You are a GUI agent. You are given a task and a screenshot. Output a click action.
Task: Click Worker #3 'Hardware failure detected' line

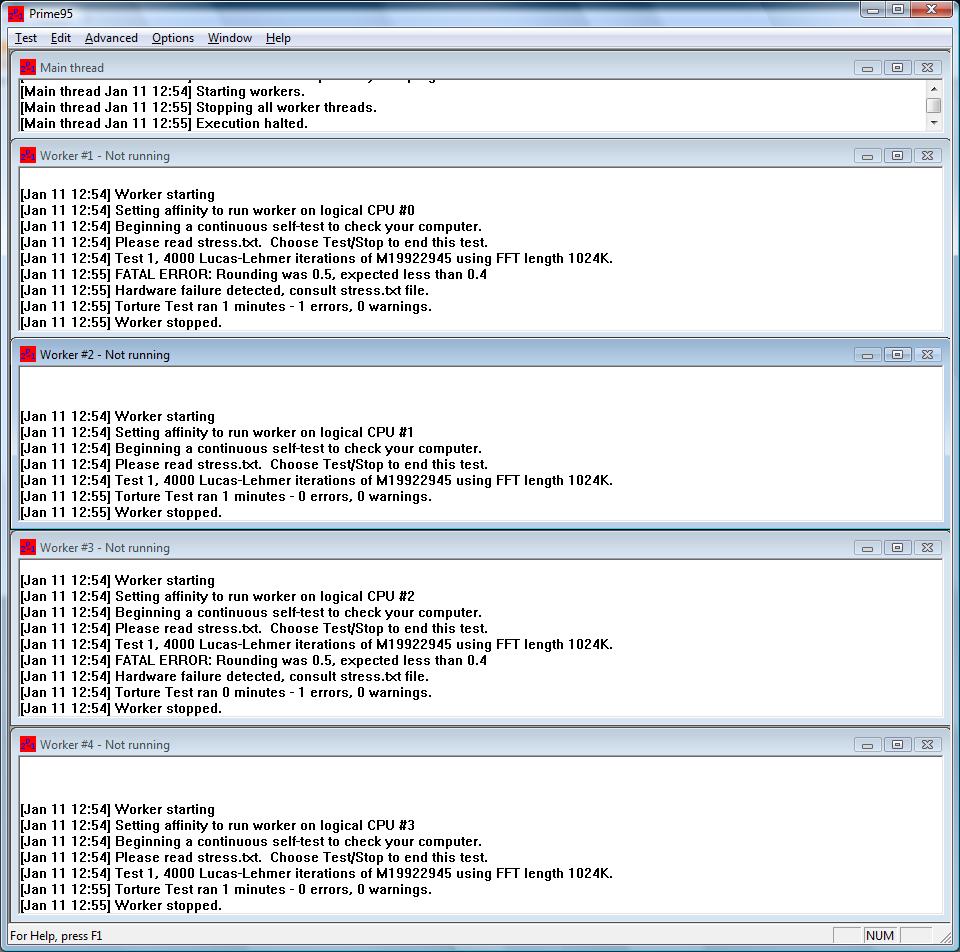point(224,677)
